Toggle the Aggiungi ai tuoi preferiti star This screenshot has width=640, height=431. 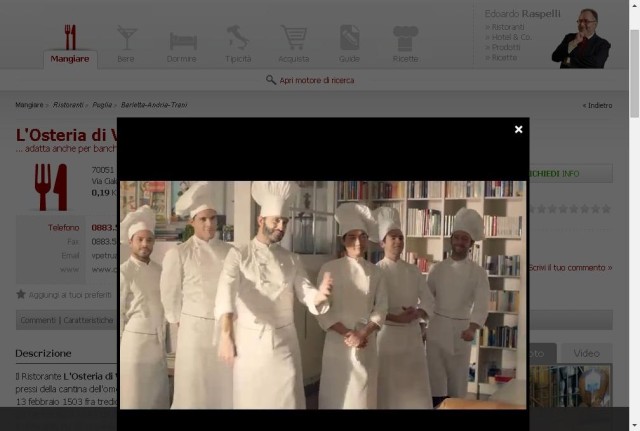(x=21, y=294)
